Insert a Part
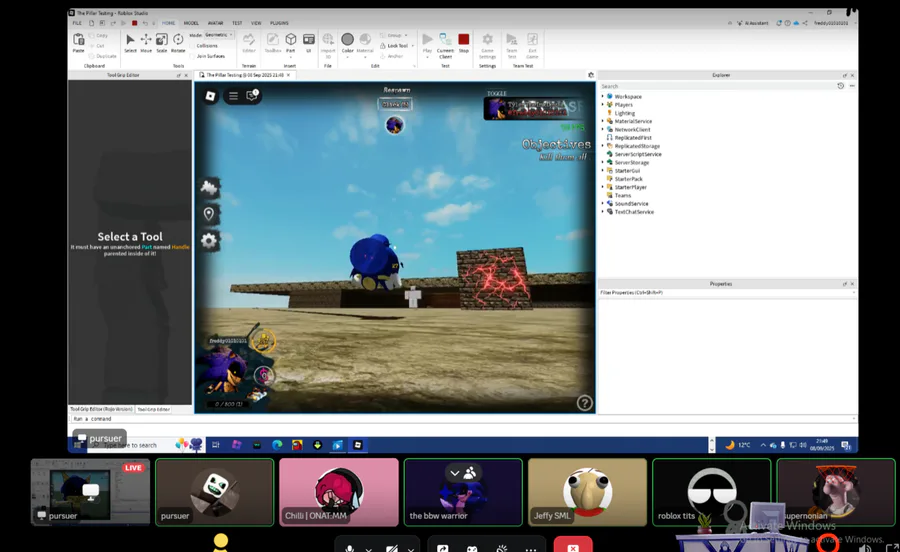The image size is (900, 552). pos(291,43)
